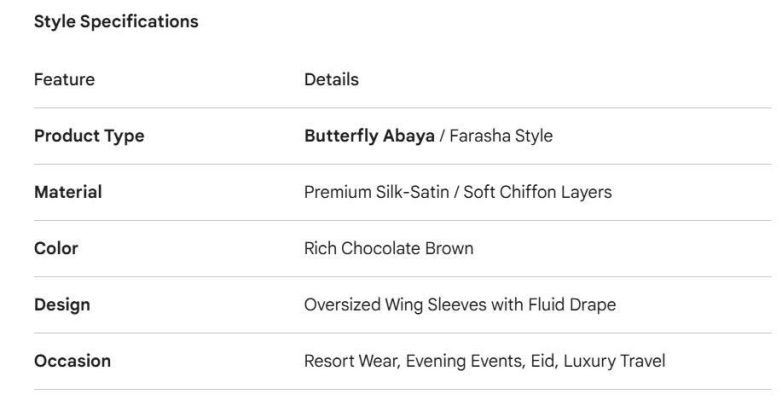The width and height of the screenshot is (782, 400).
Task: Select the Design row label
Action: pos(62,305)
